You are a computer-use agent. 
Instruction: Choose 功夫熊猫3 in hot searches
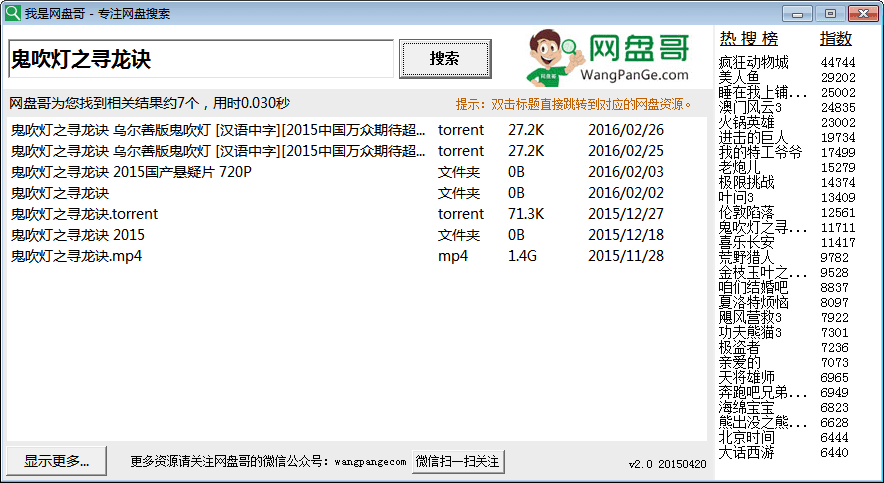[750, 333]
